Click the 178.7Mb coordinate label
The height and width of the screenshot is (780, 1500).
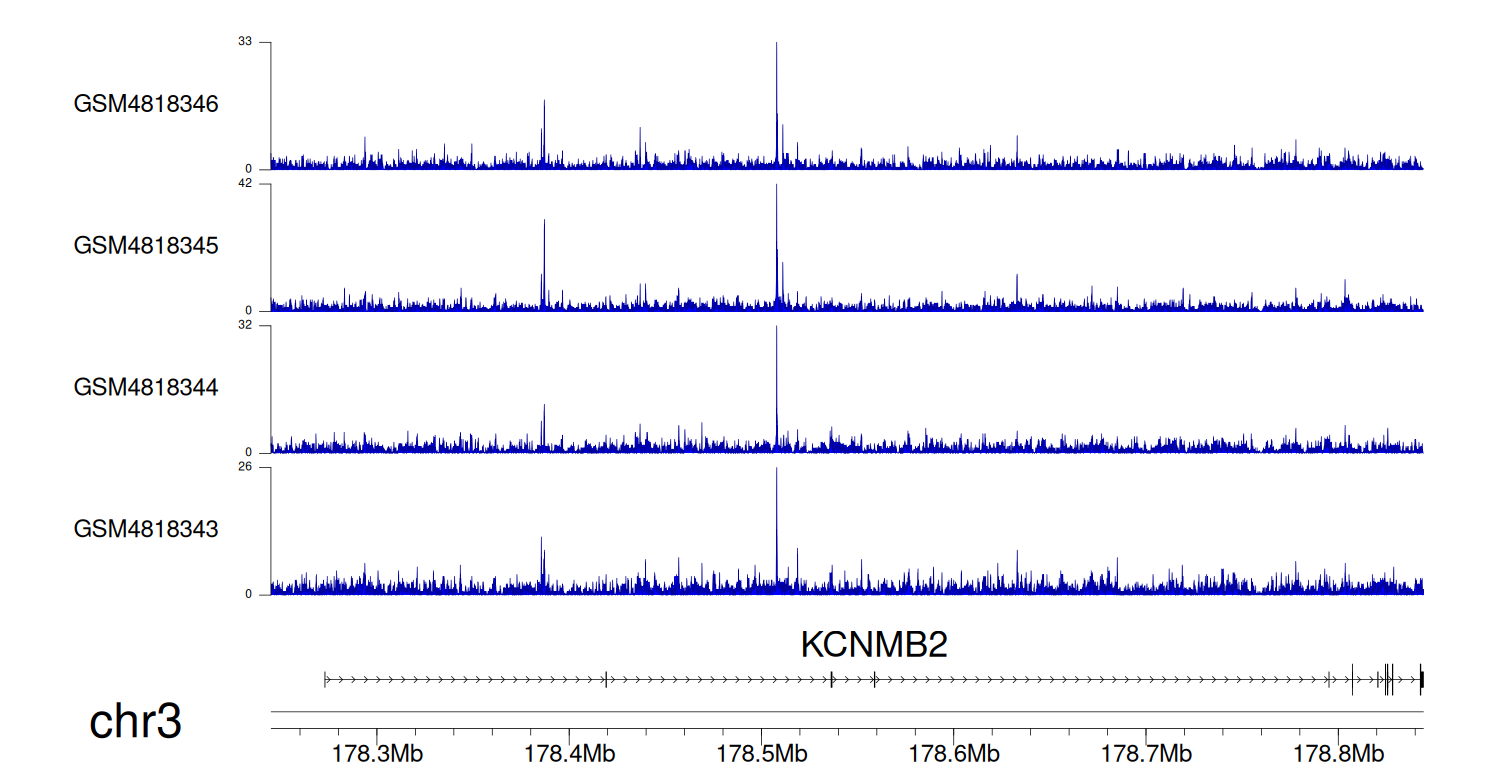point(1145,752)
